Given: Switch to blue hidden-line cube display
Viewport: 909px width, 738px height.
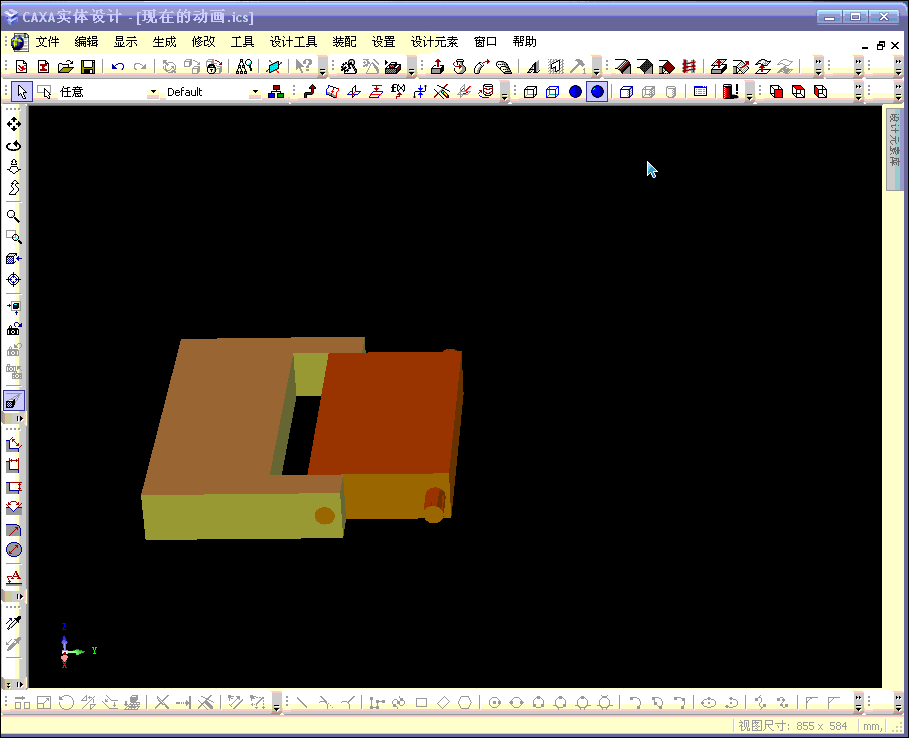Looking at the screenshot, I should [x=552, y=92].
